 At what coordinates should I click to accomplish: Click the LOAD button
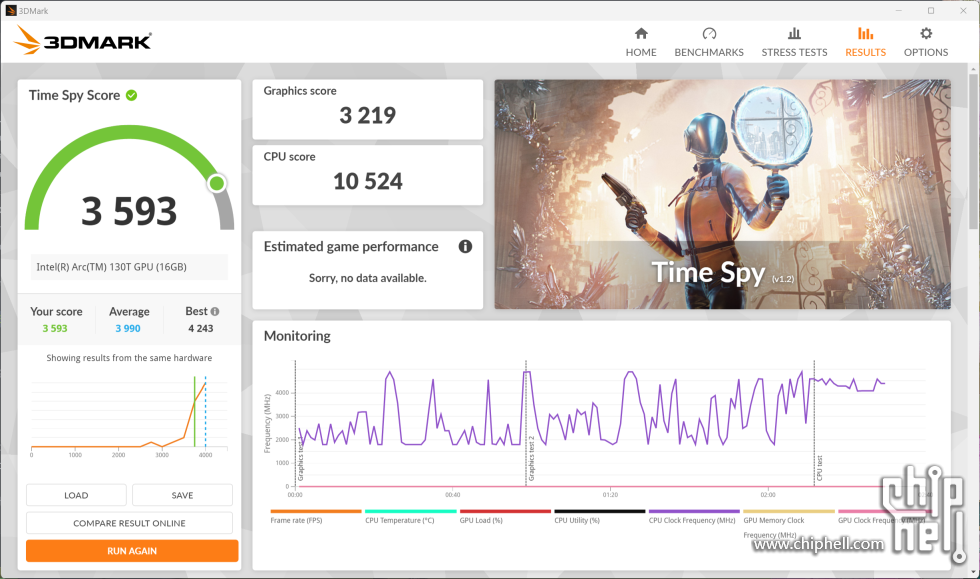tap(76, 495)
